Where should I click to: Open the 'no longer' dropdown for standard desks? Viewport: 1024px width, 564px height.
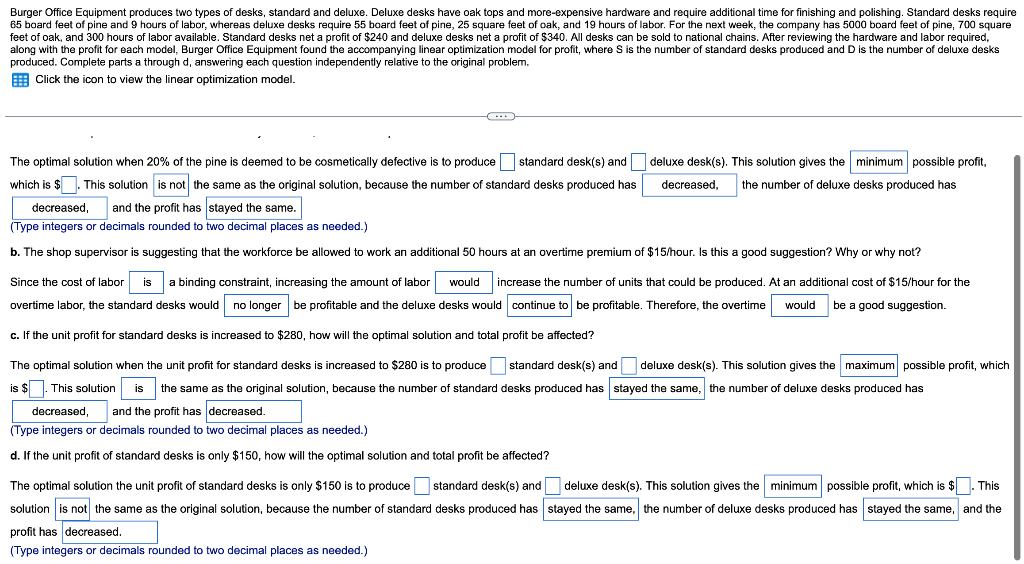257,306
